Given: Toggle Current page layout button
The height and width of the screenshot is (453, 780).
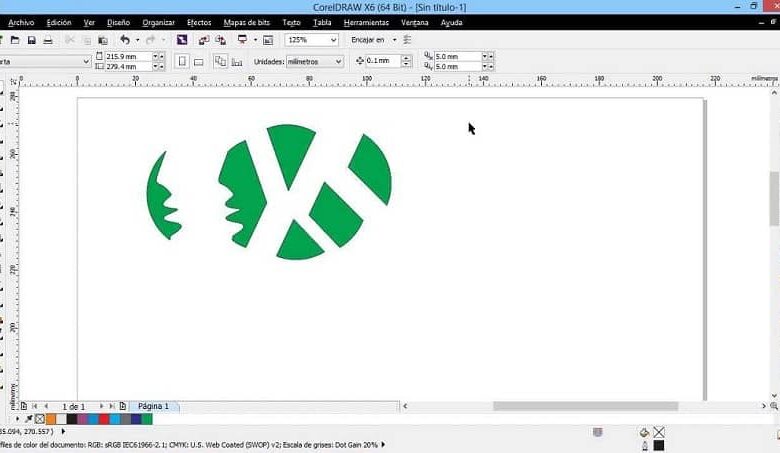Looking at the screenshot, I should 237,62.
